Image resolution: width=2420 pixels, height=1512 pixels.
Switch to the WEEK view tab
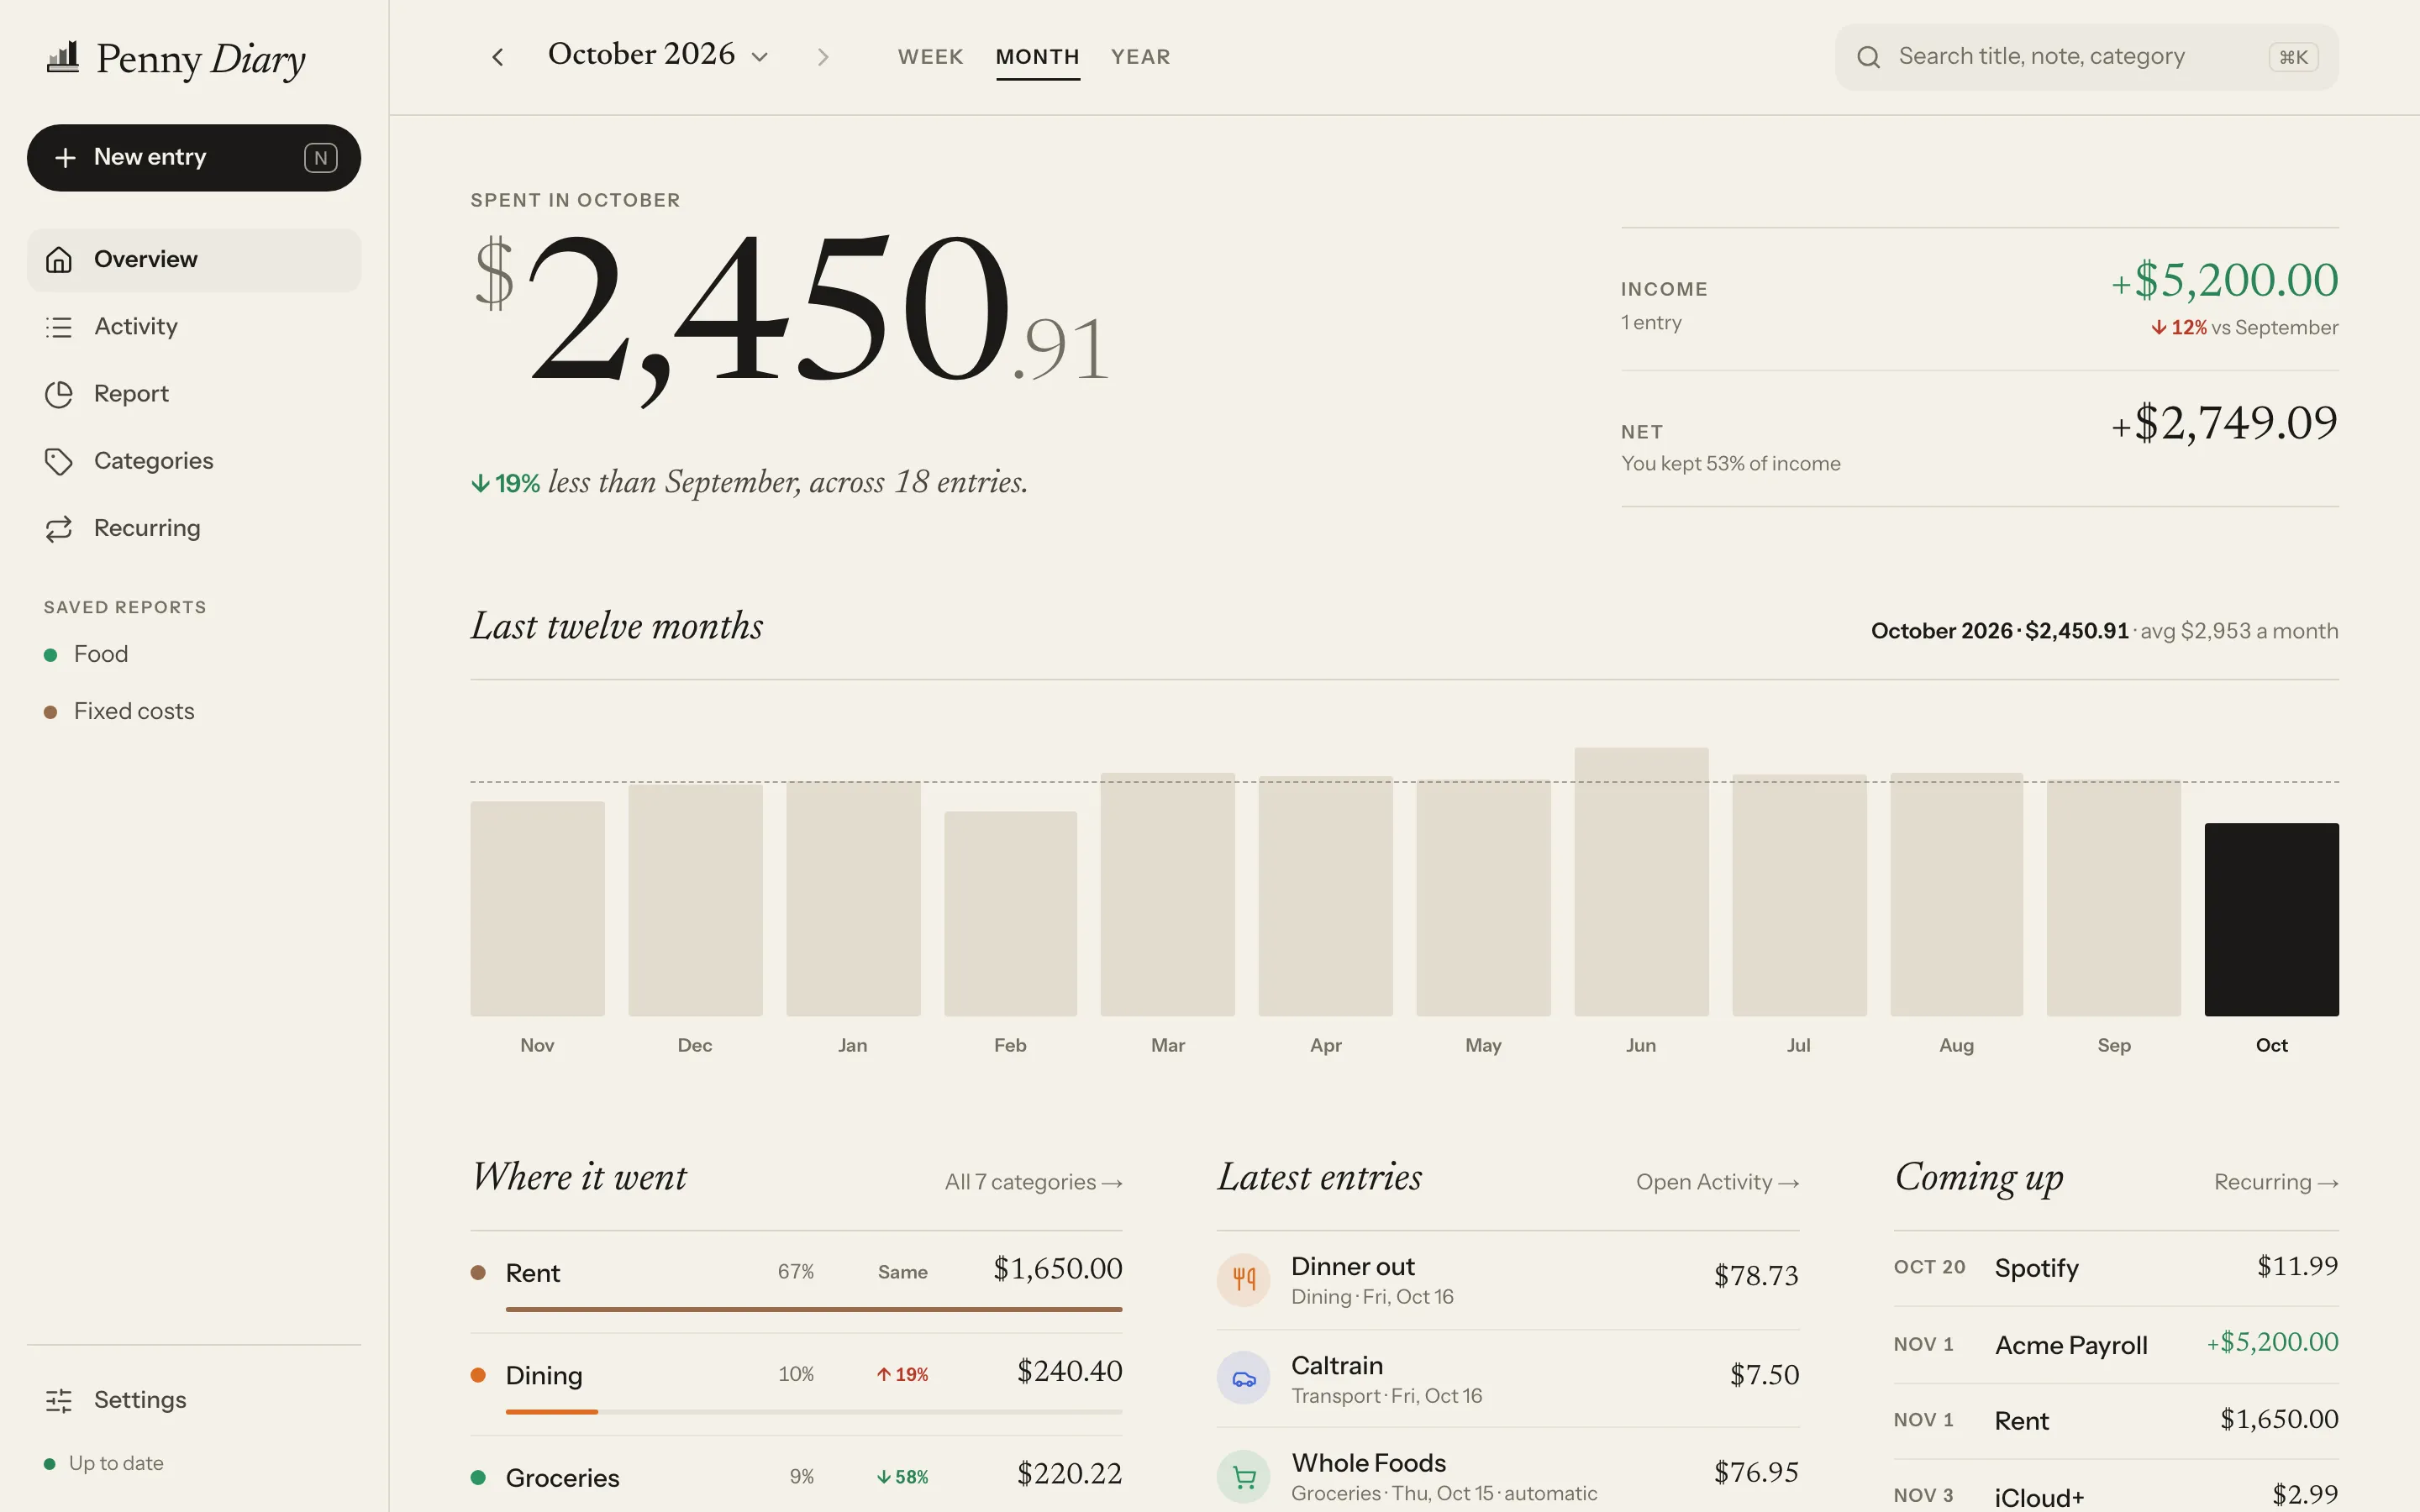coord(930,57)
